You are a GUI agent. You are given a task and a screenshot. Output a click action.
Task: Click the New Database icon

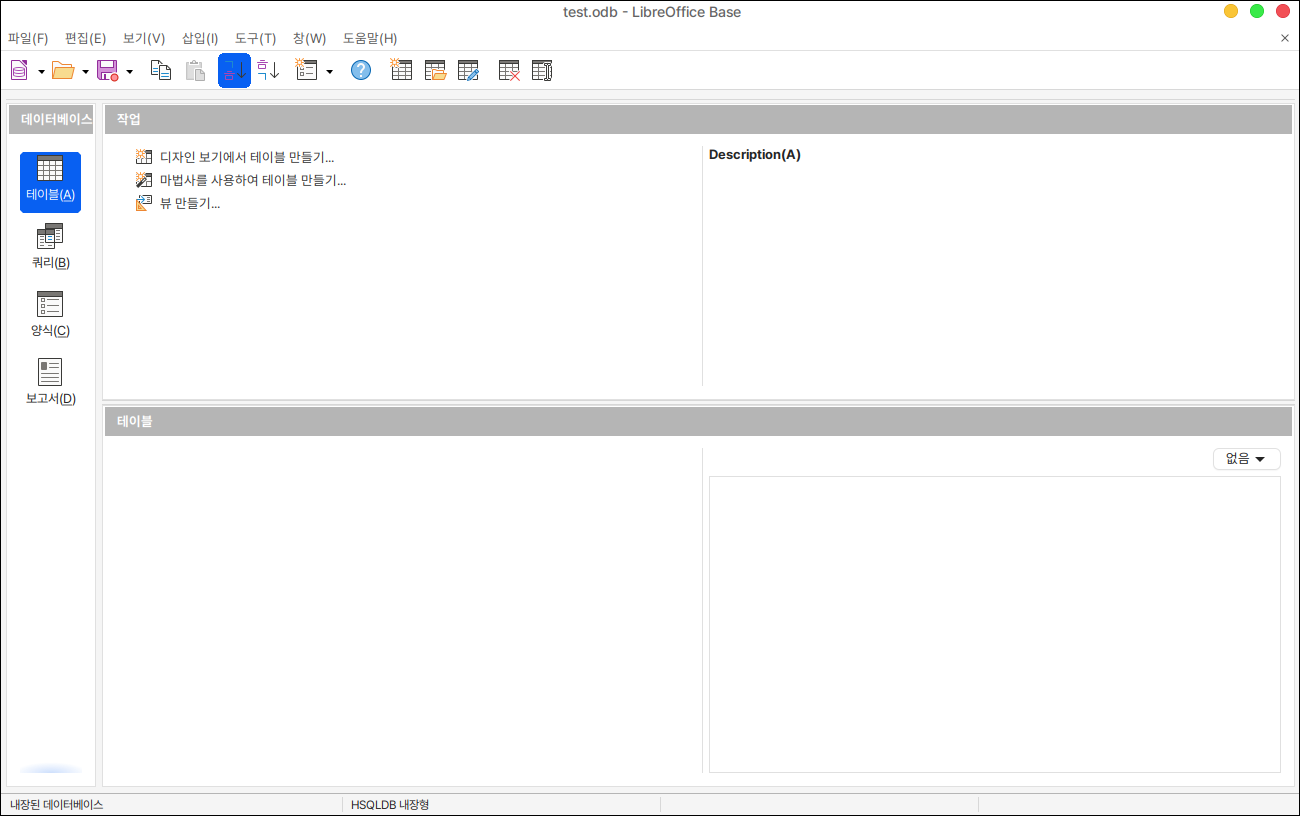19,71
